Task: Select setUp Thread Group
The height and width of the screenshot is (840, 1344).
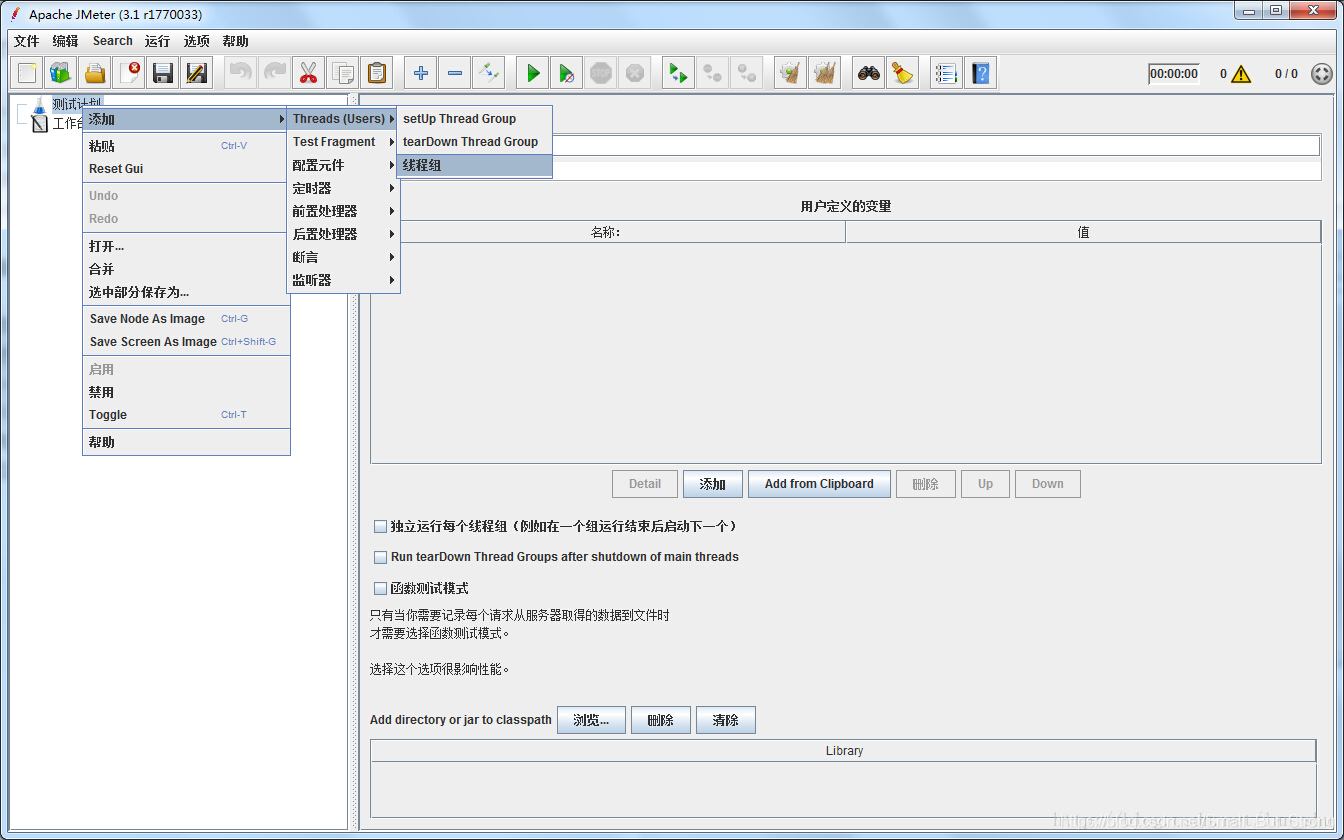Action: click(474, 119)
